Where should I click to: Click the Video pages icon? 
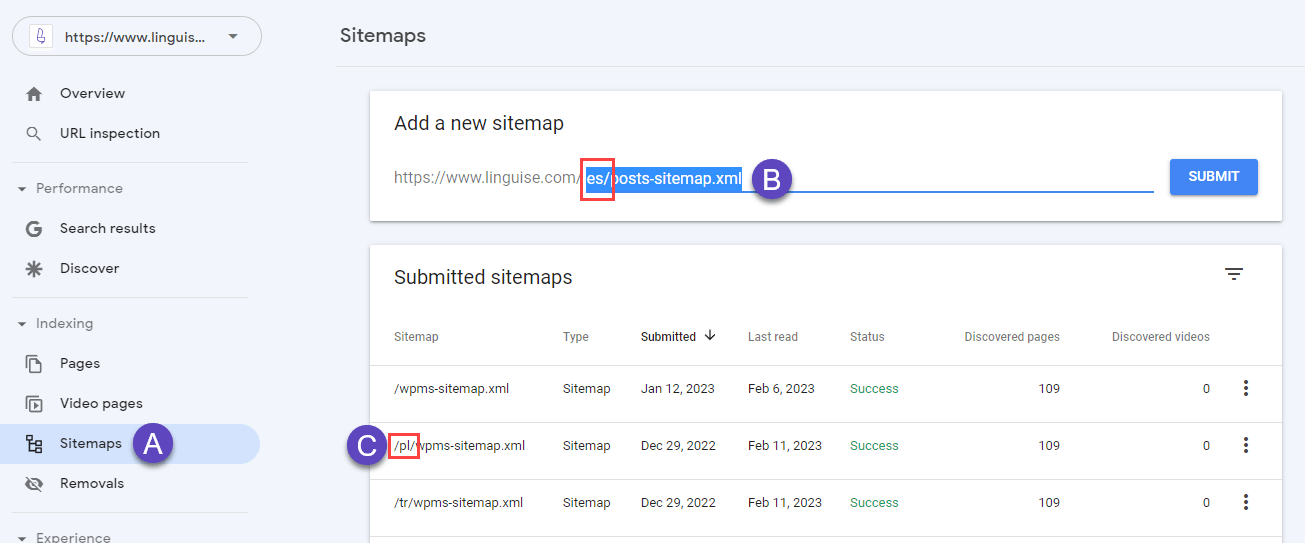pyautogui.click(x=34, y=404)
